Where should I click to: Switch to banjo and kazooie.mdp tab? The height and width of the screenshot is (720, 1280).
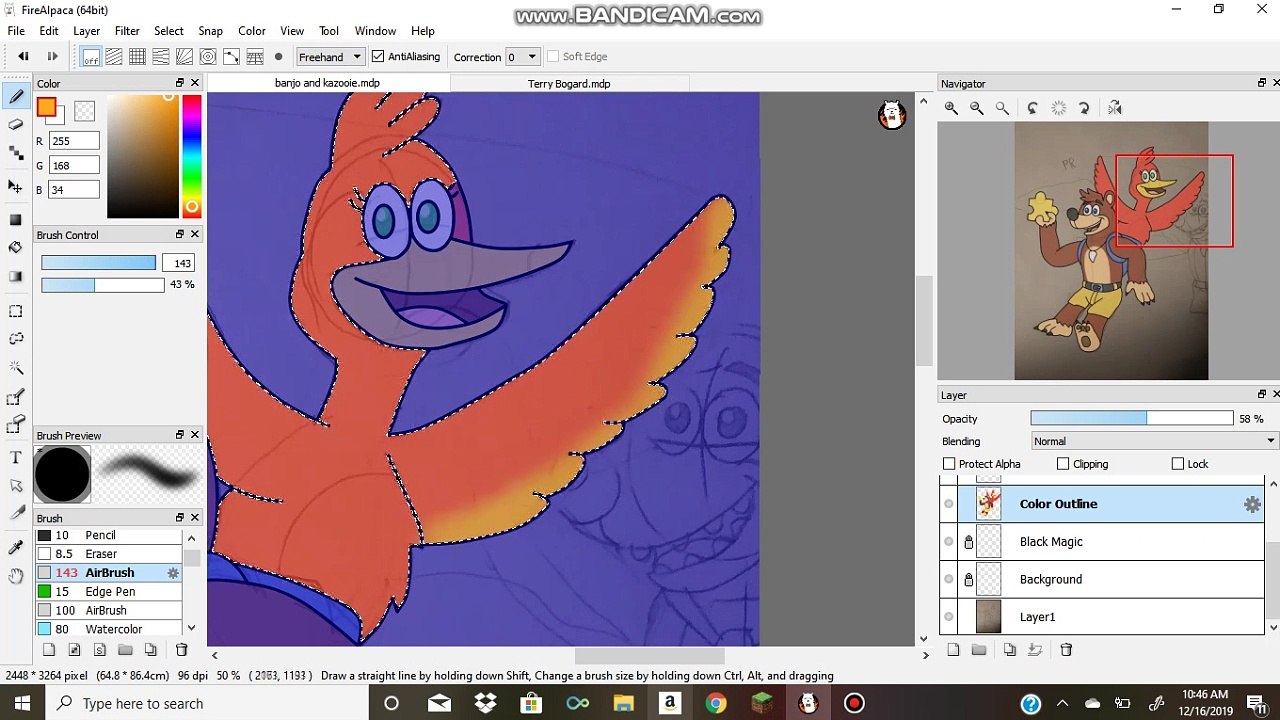pos(327,83)
